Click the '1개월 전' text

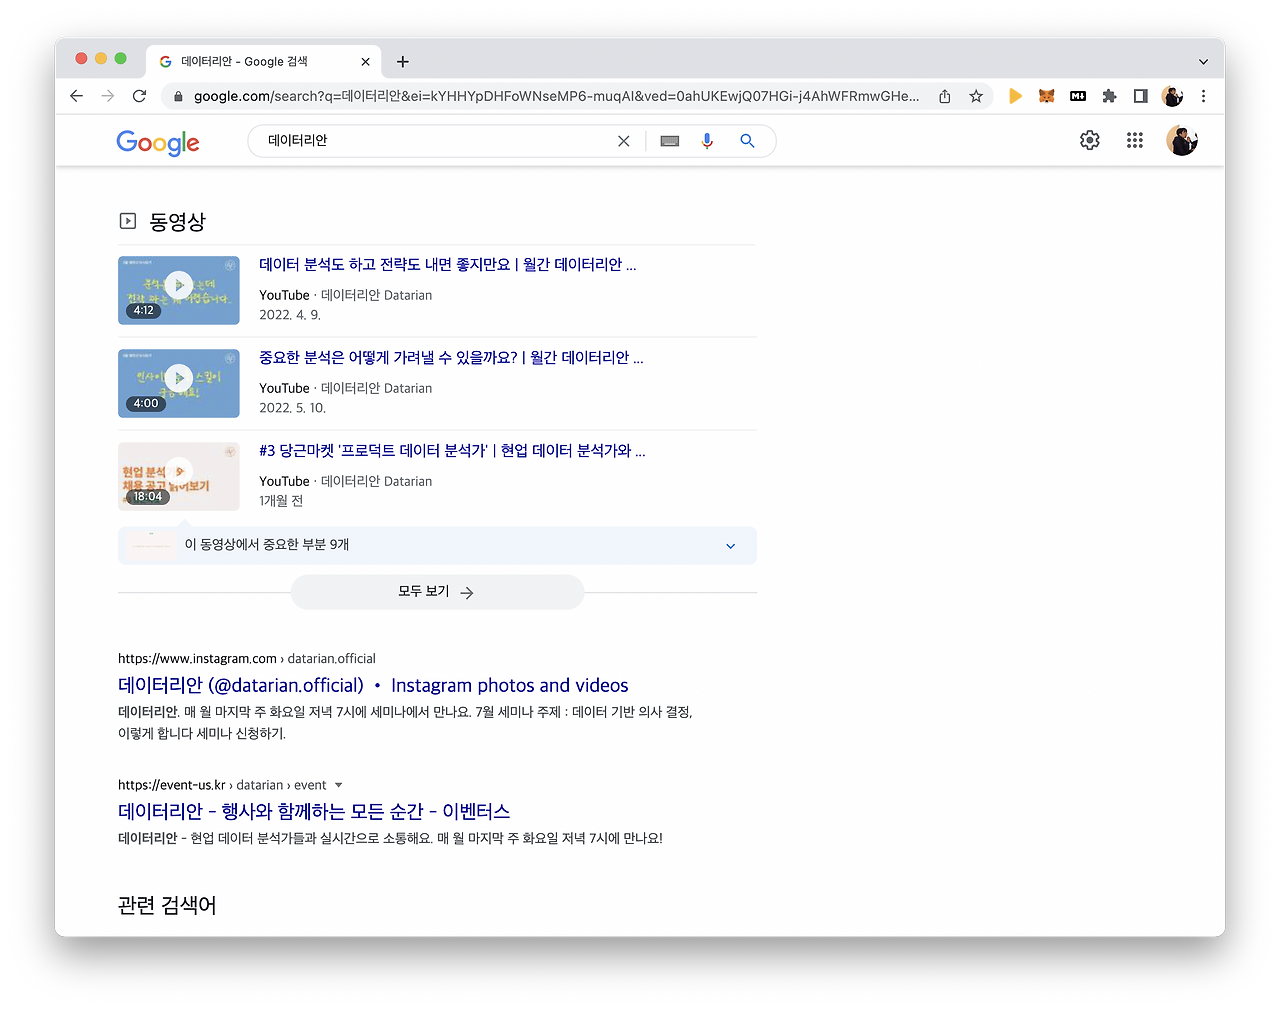tap(281, 501)
